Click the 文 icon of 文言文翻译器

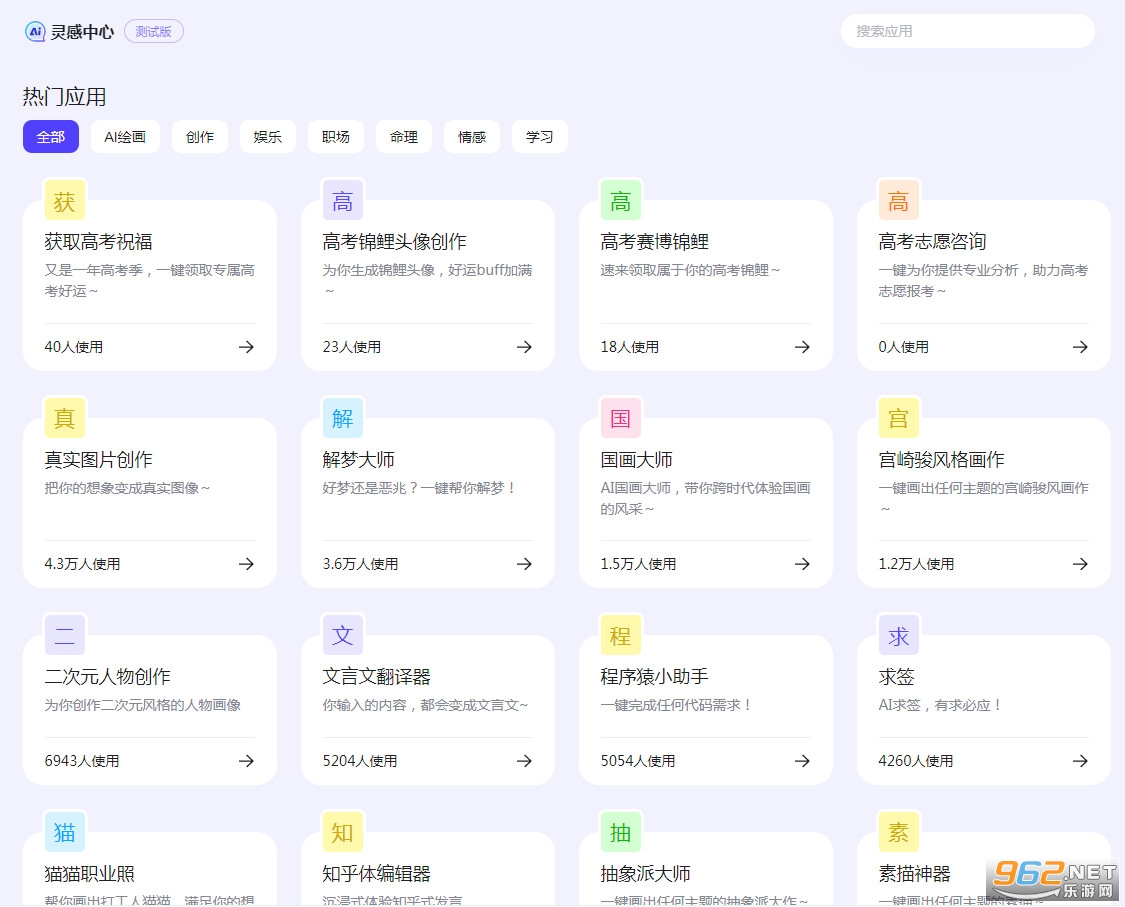point(342,635)
